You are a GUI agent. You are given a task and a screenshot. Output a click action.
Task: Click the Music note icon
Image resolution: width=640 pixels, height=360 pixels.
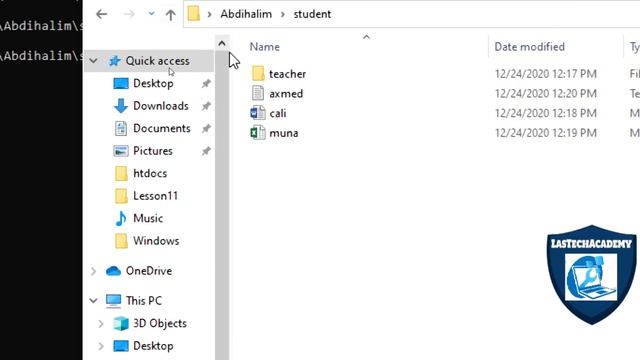point(121,218)
